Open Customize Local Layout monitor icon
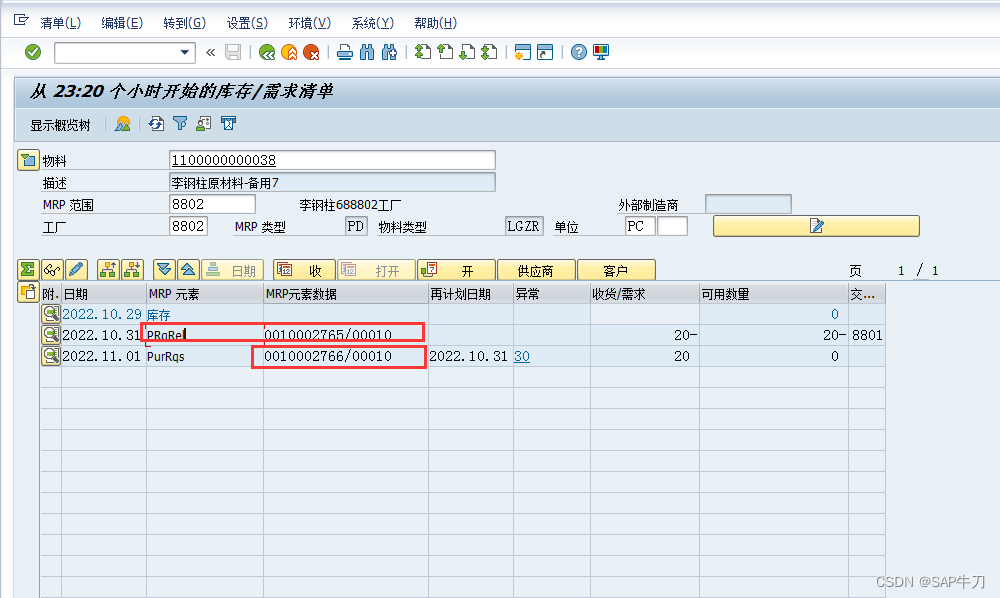This screenshot has width=1000, height=598. (x=601, y=52)
